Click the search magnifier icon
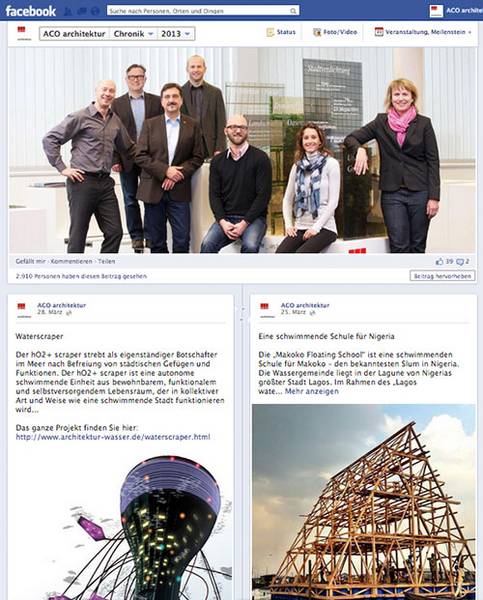 coord(293,11)
